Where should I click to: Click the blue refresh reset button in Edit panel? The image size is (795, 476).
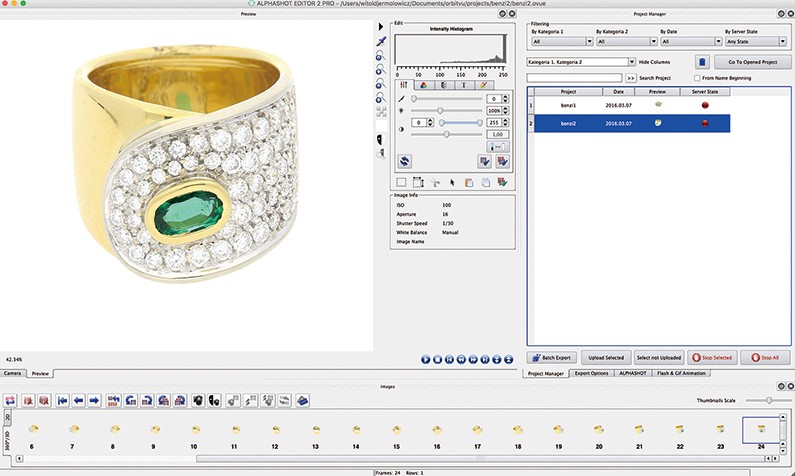404,161
